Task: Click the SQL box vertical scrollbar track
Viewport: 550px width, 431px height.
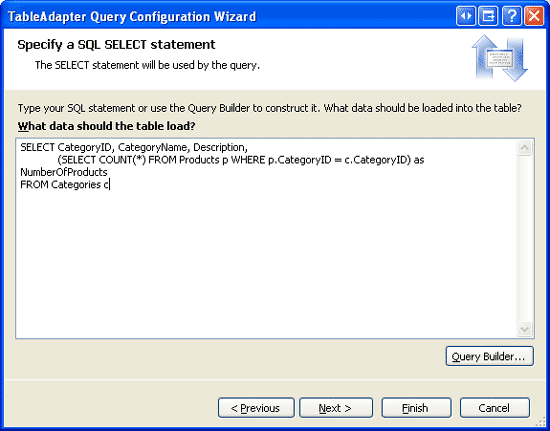Action: (x=525, y=238)
